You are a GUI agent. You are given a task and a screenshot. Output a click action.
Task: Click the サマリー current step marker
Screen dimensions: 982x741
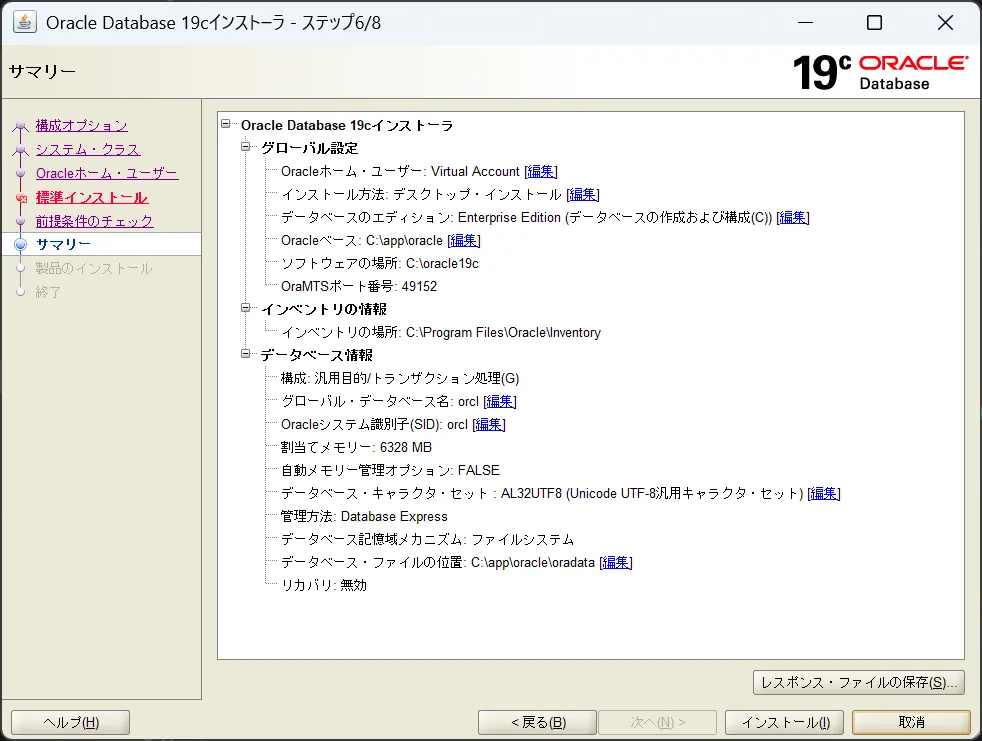click(21, 244)
